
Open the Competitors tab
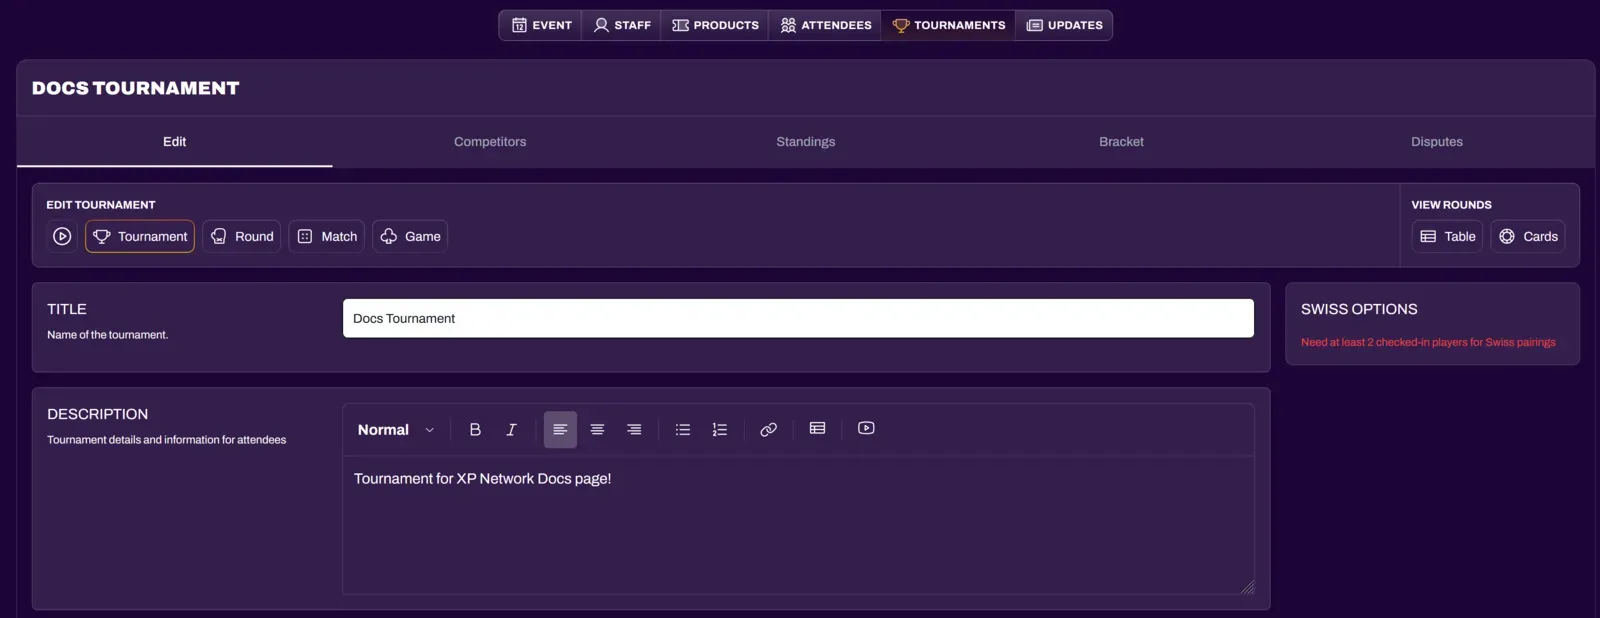click(490, 142)
